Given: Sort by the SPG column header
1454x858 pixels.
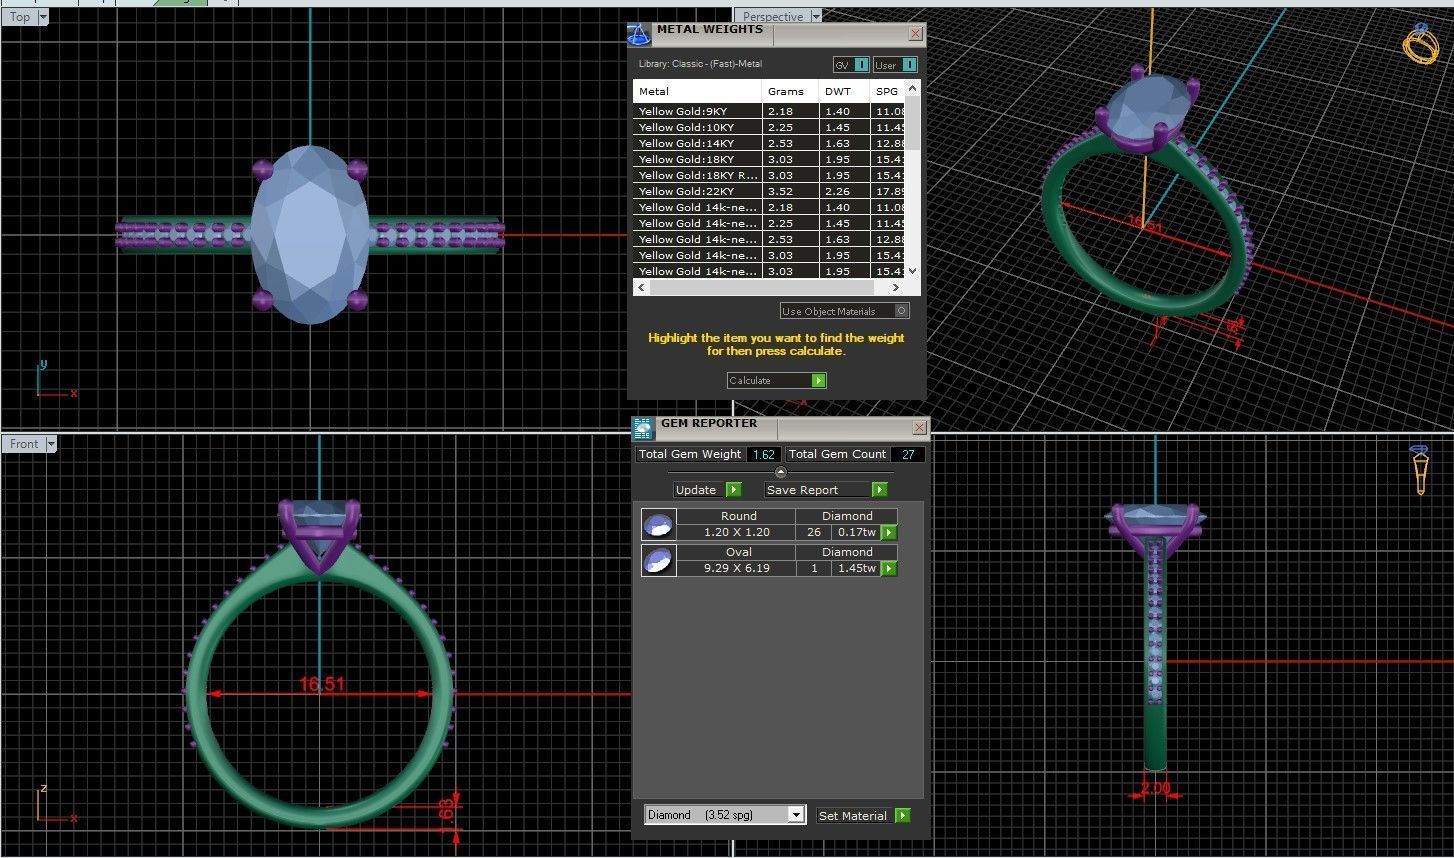Looking at the screenshot, I should [x=888, y=91].
